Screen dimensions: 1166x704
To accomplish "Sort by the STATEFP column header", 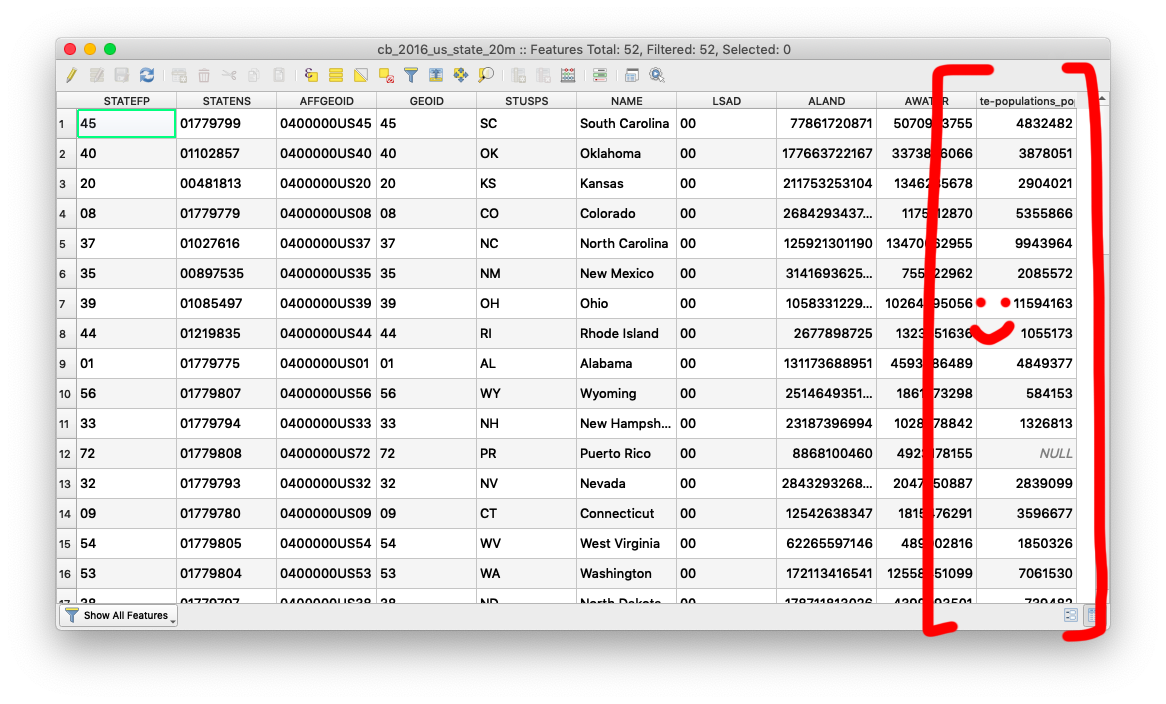I will (x=126, y=100).
